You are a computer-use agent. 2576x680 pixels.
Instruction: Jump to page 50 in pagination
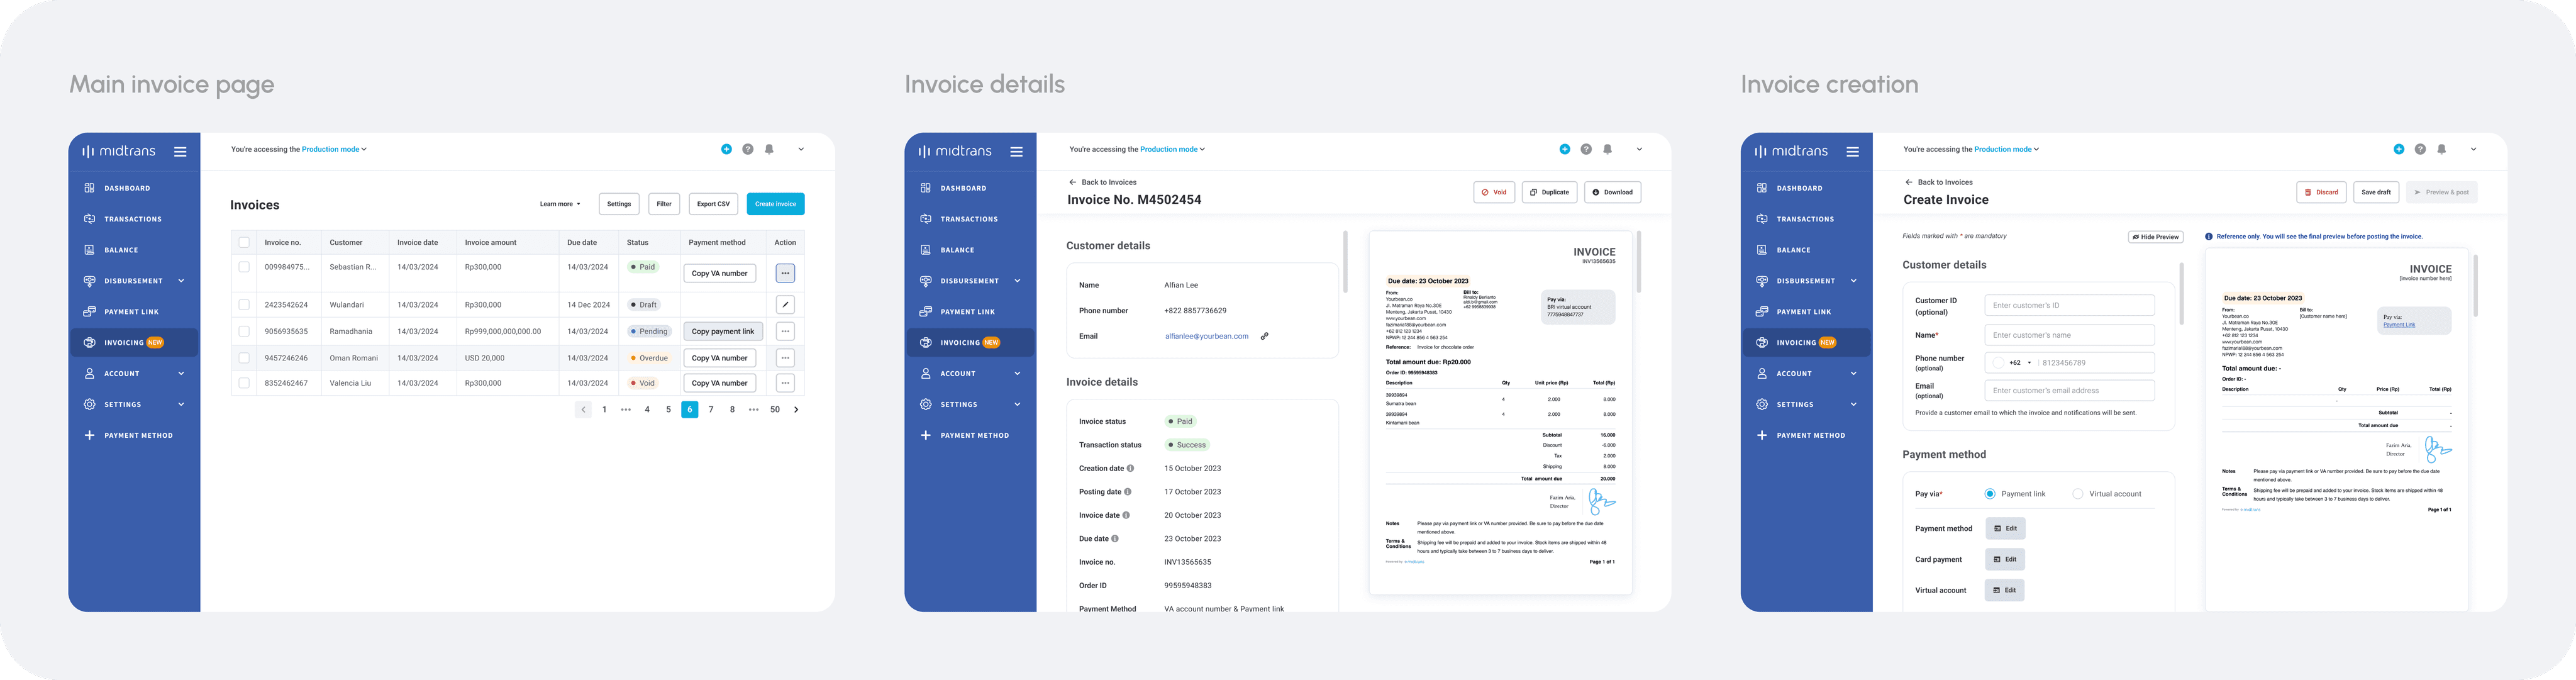pos(775,409)
